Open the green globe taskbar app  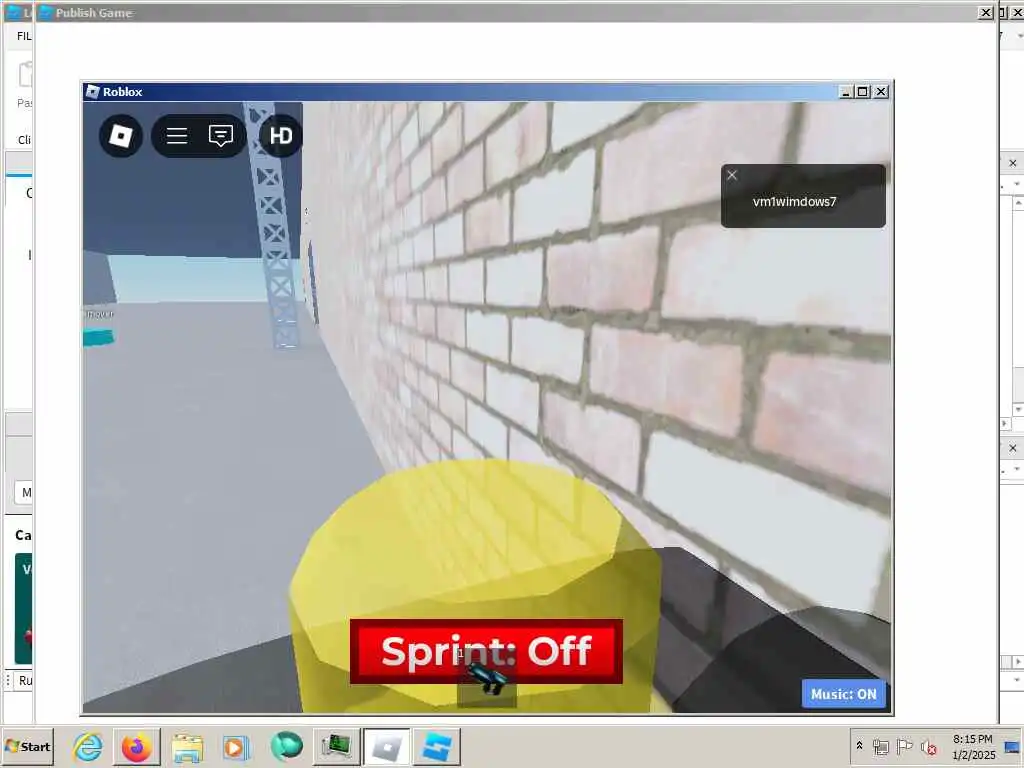point(286,747)
